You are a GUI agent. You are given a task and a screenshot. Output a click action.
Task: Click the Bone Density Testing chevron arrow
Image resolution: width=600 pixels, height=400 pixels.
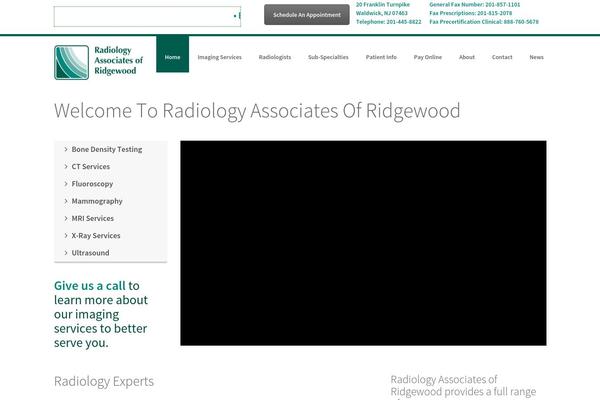(x=66, y=149)
